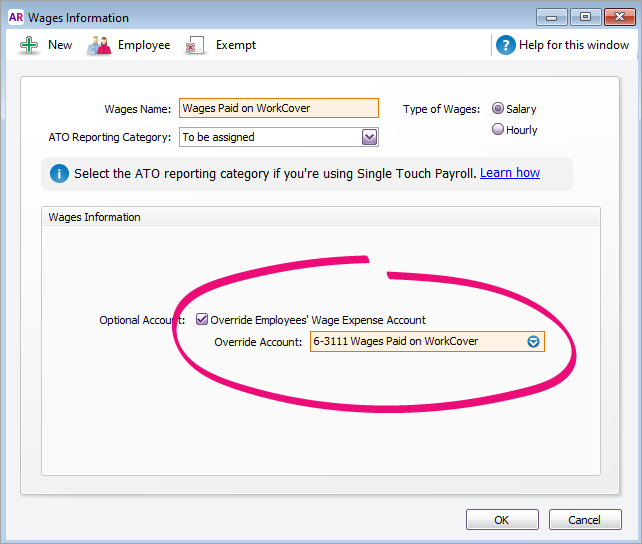The image size is (642, 544).
Task: Click the Exempt toolbar label
Action: coord(236,45)
